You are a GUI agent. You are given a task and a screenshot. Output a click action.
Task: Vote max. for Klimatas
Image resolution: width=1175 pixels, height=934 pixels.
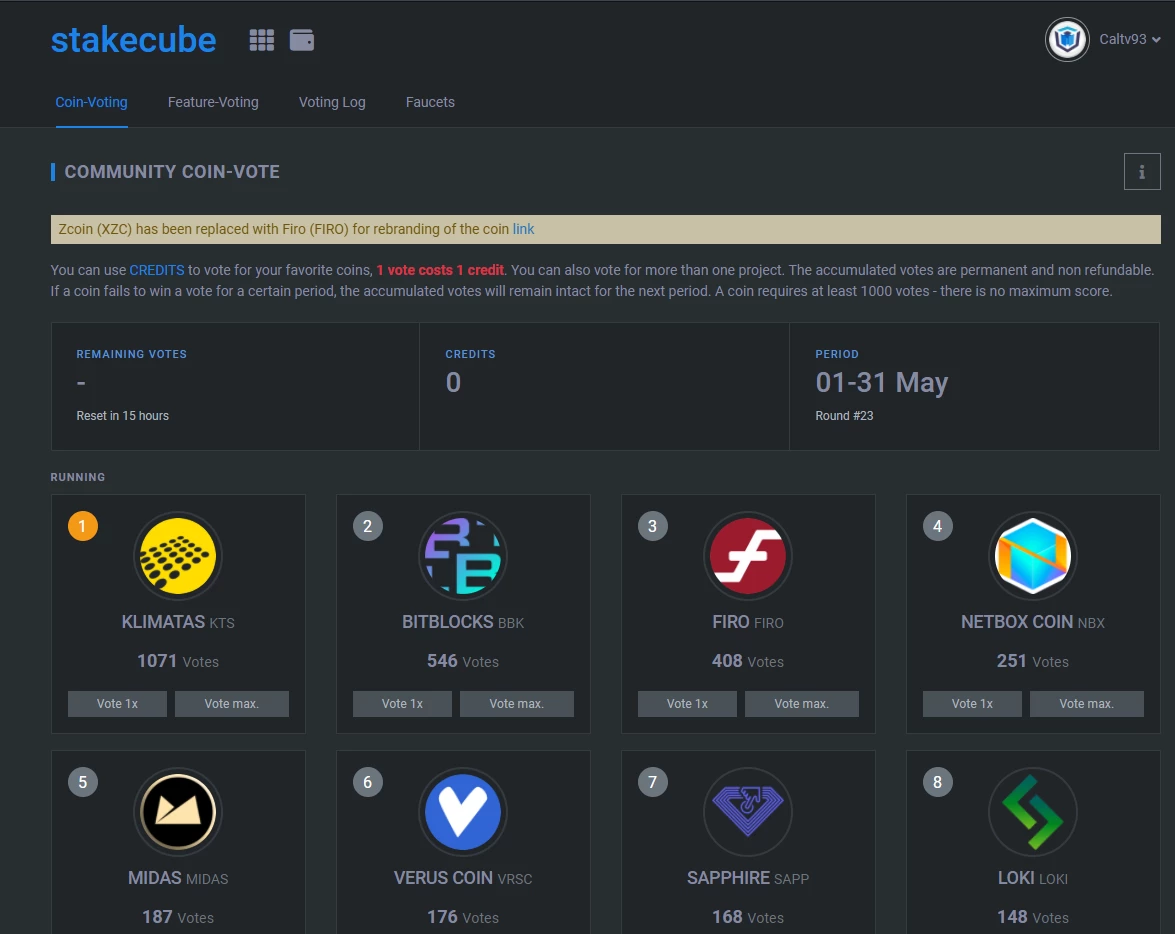tap(232, 704)
